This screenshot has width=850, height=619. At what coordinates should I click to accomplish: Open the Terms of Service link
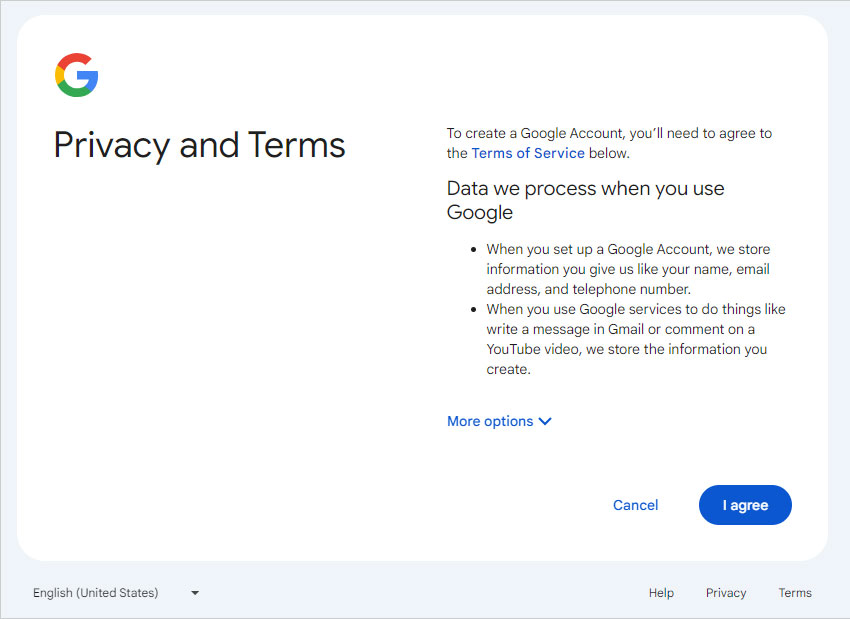[x=528, y=153]
